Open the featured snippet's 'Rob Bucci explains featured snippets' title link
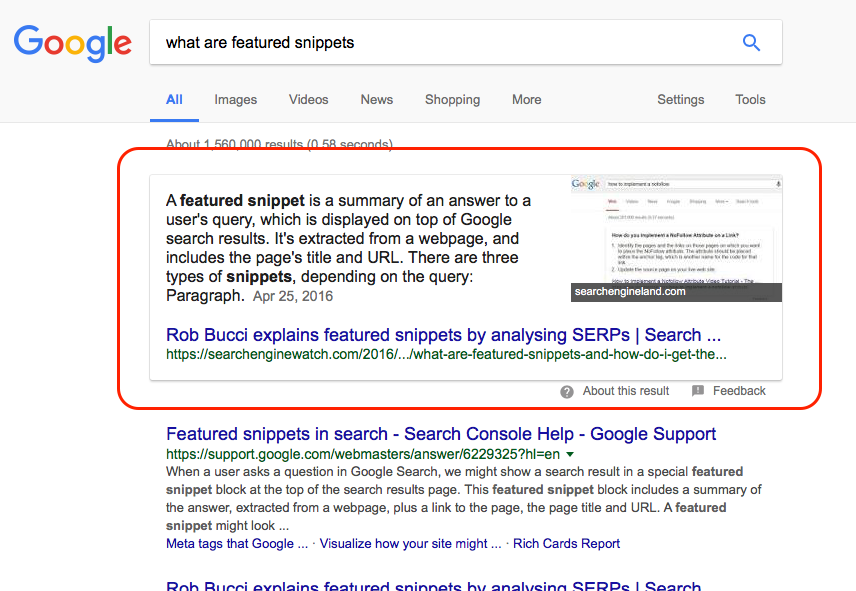This screenshot has height=591, width=856. pos(443,335)
